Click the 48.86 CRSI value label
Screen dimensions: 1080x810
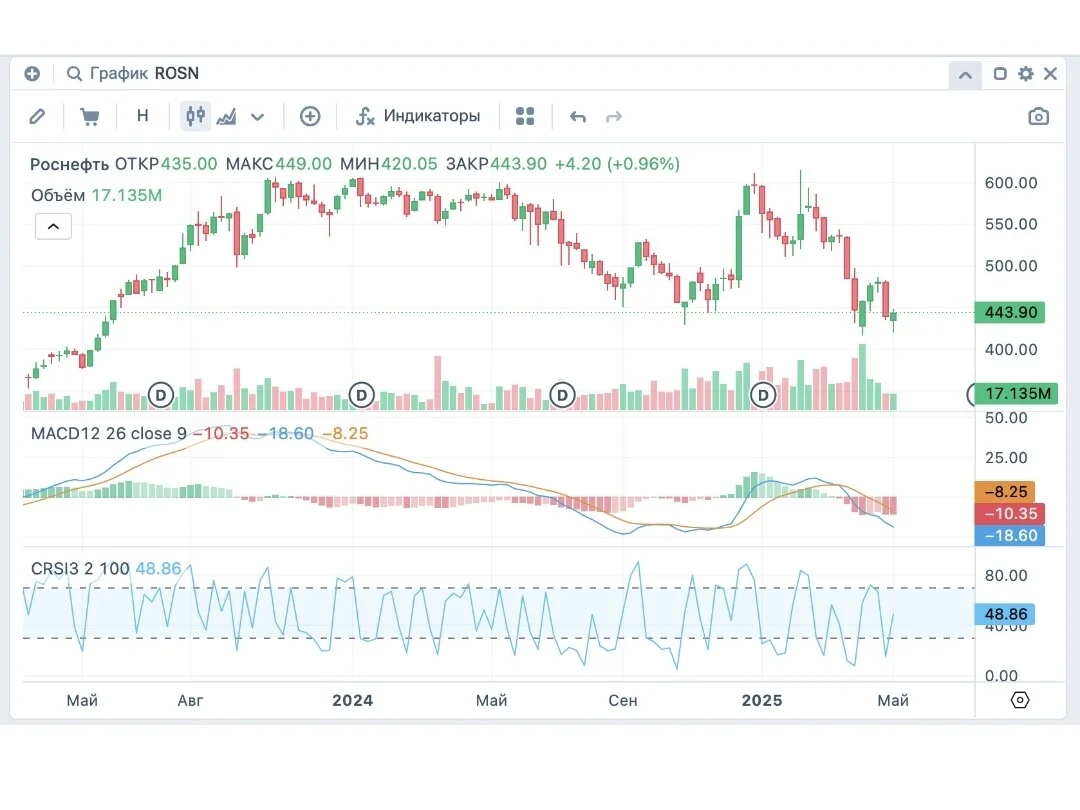click(x=1005, y=614)
